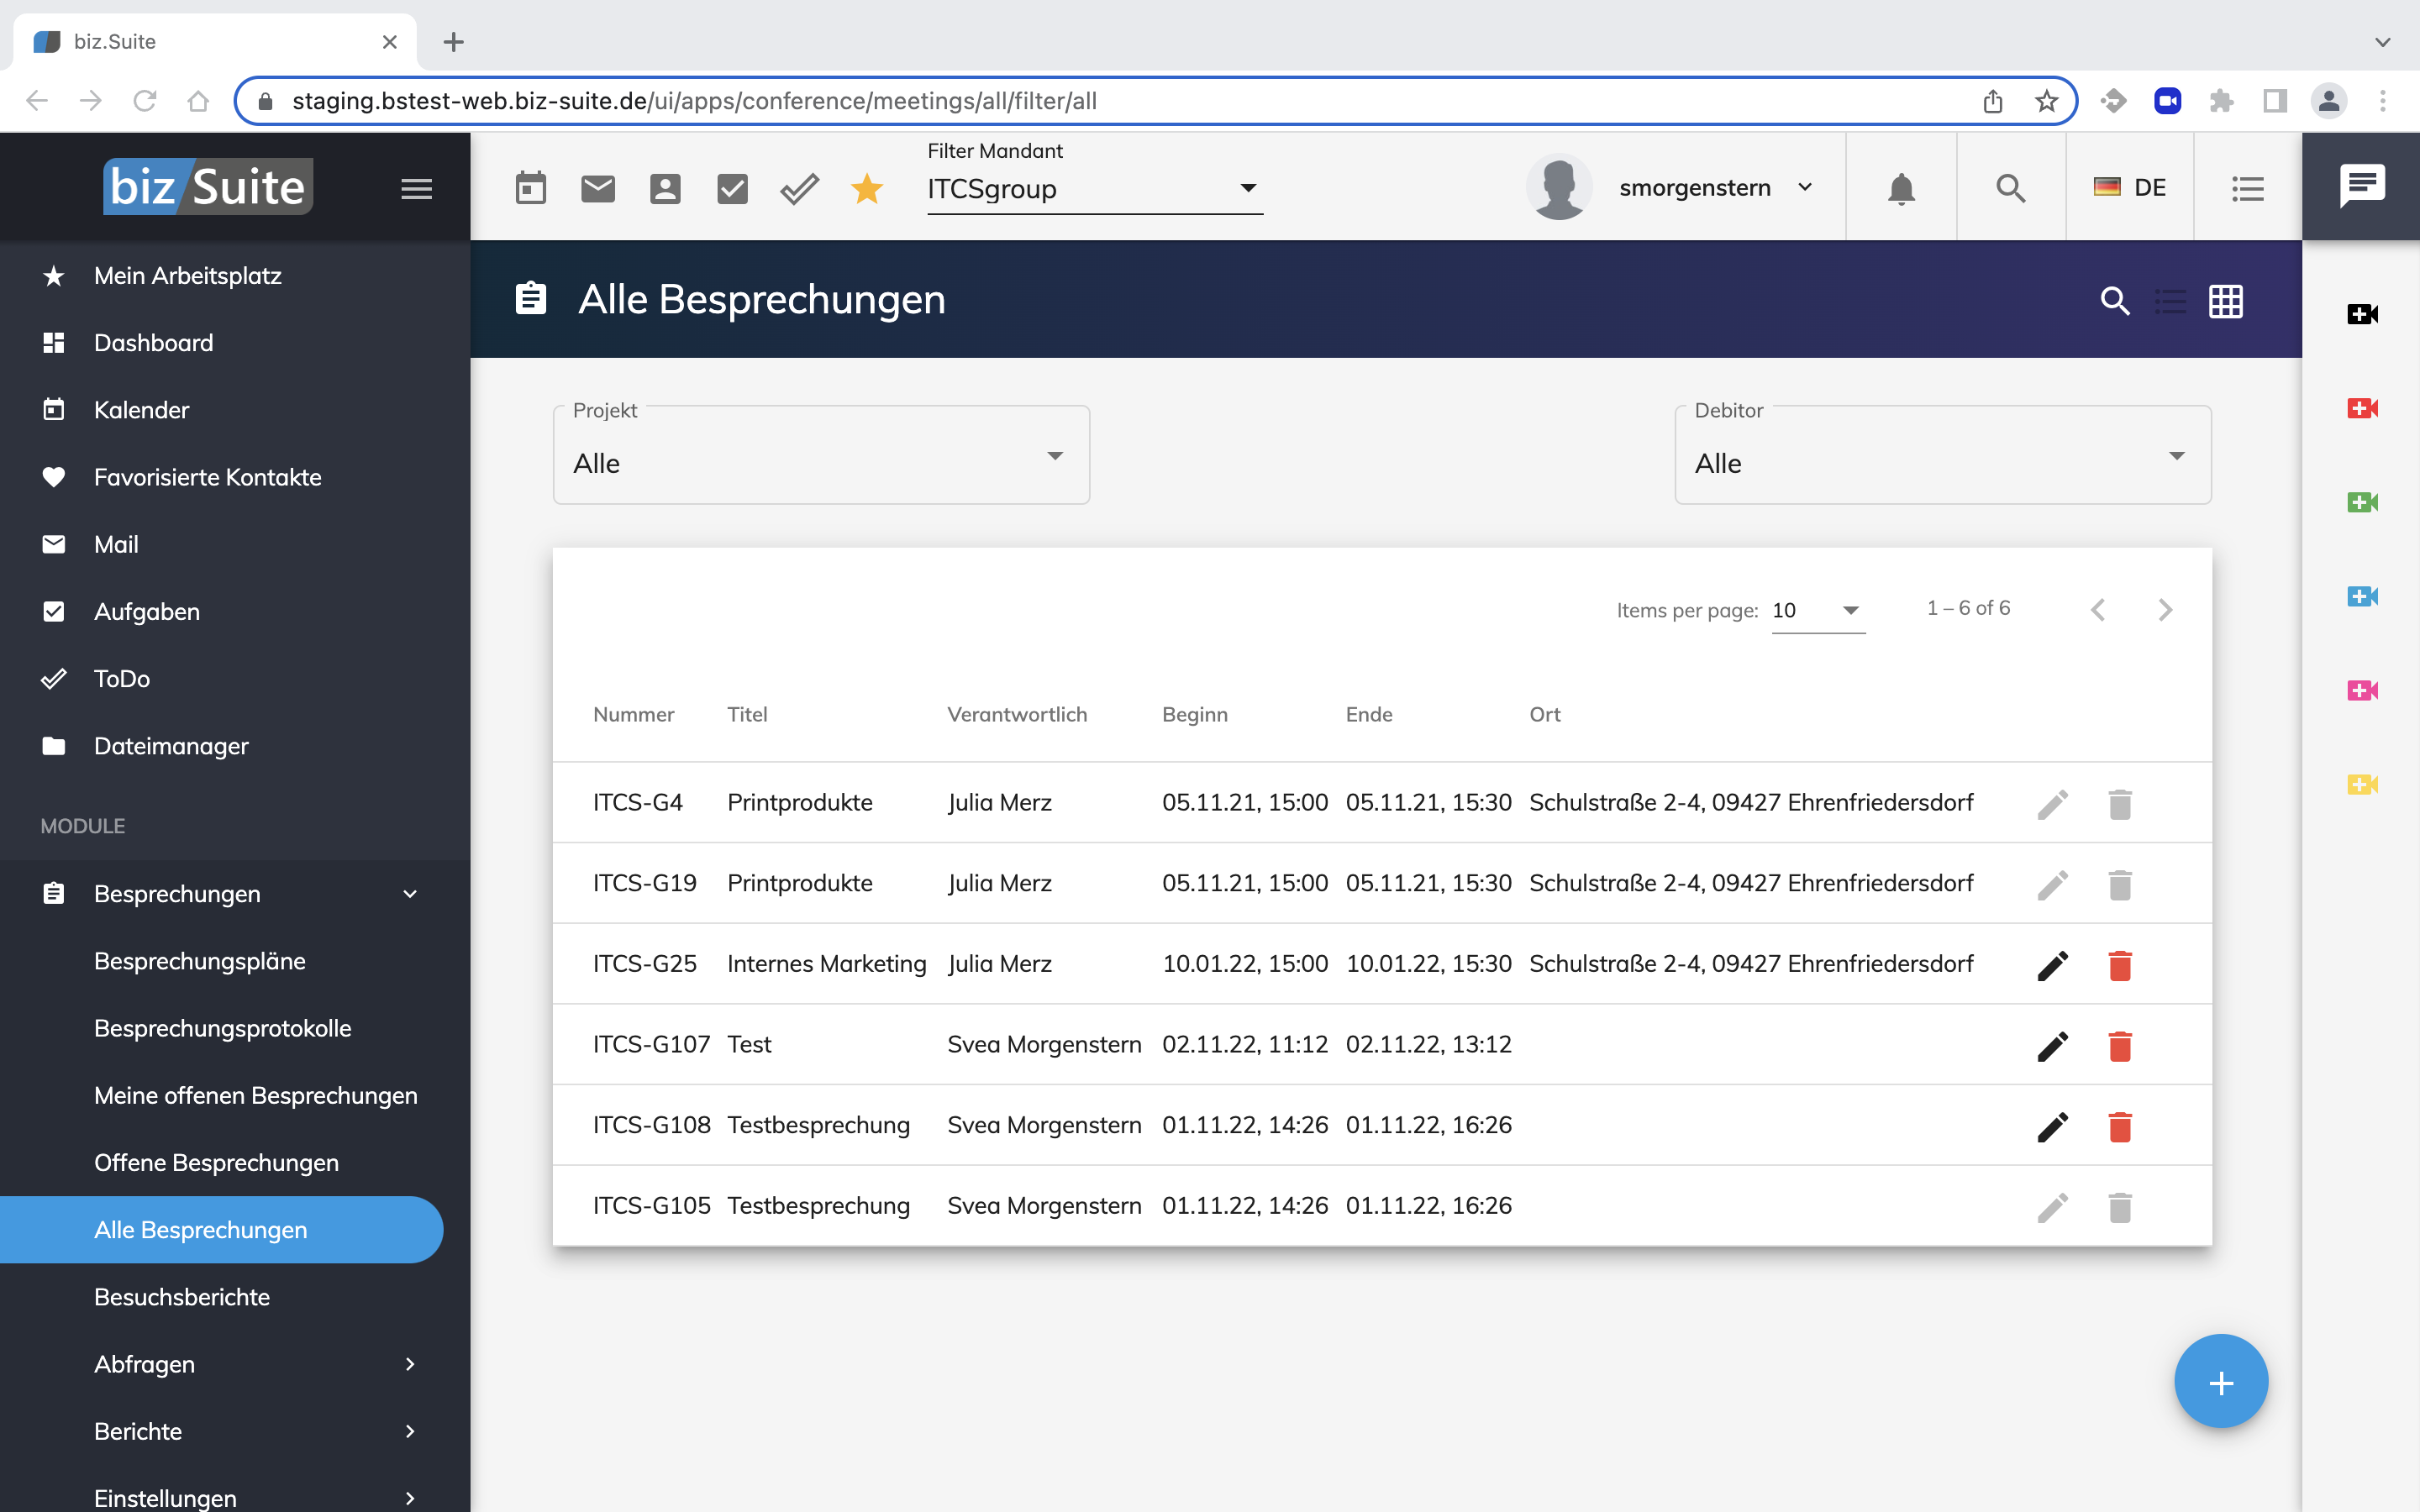Select Internes Marketing title cell

coord(826,964)
